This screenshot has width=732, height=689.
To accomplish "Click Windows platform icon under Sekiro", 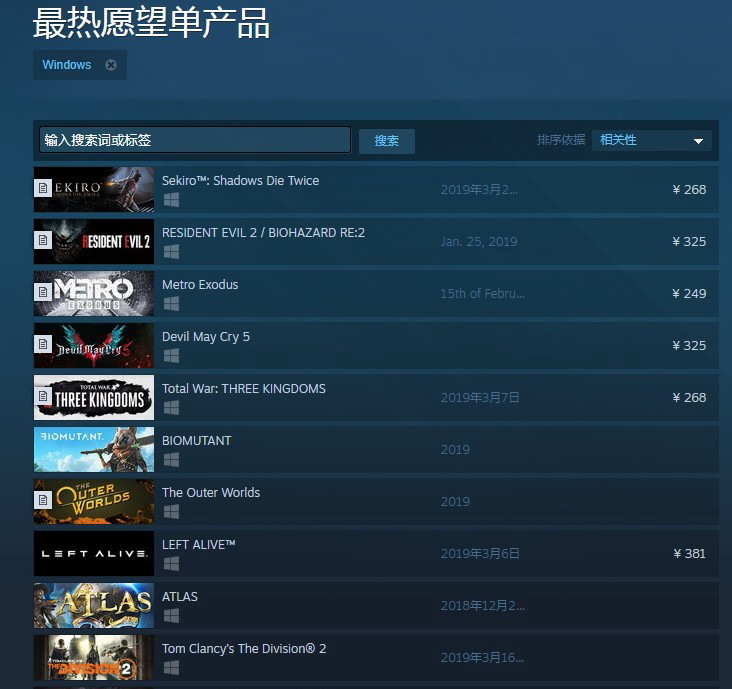I will [171, 200].
